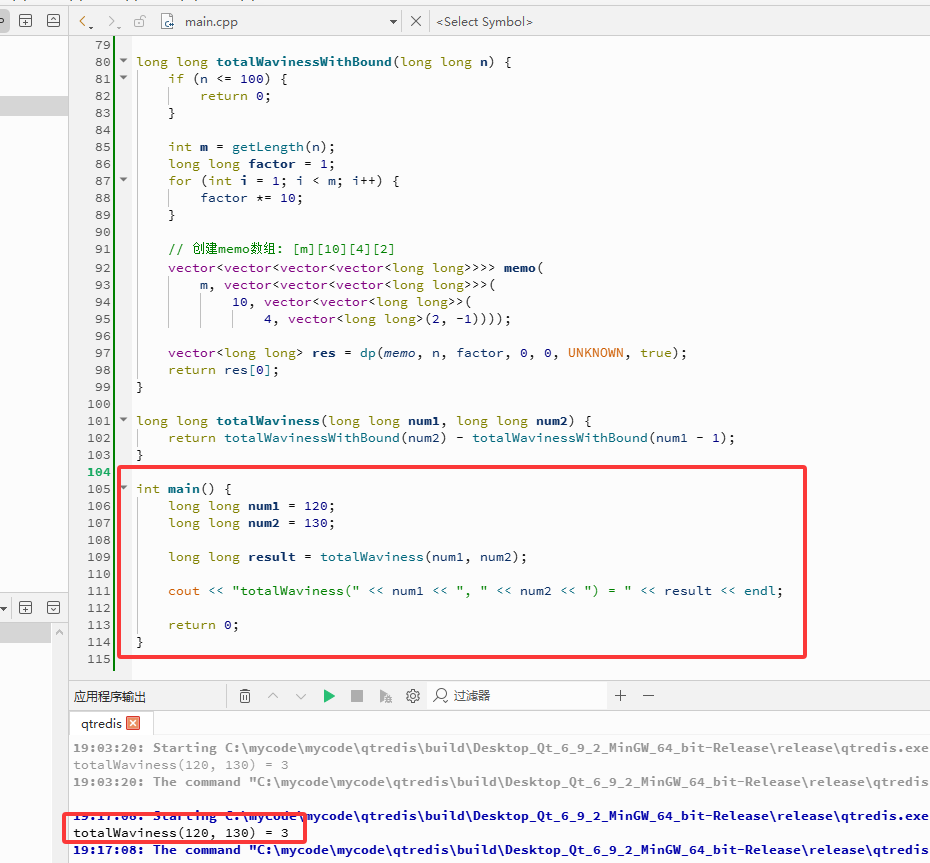This screenshot has width=930, height=863.
Task: Go back in editor navigation history
Action: tap(84, 22)
